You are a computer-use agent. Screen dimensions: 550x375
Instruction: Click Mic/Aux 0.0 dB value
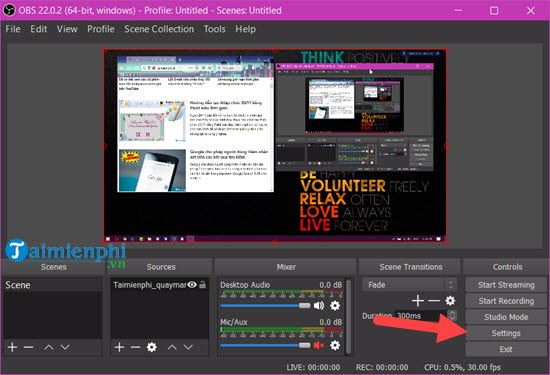[331, 322]
